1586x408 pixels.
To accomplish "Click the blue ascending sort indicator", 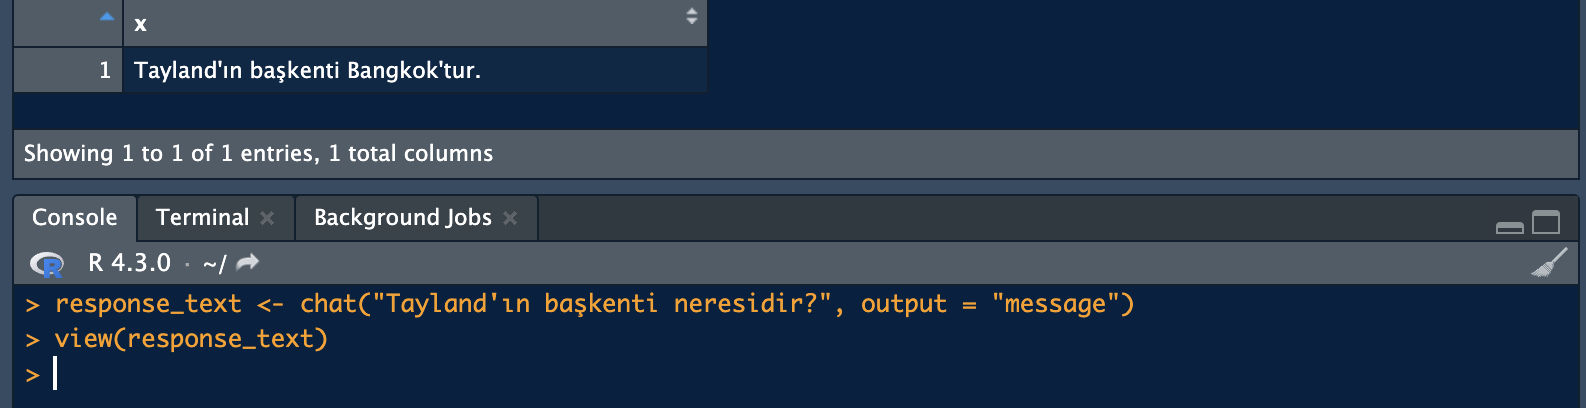I will [x=107, y=16].
